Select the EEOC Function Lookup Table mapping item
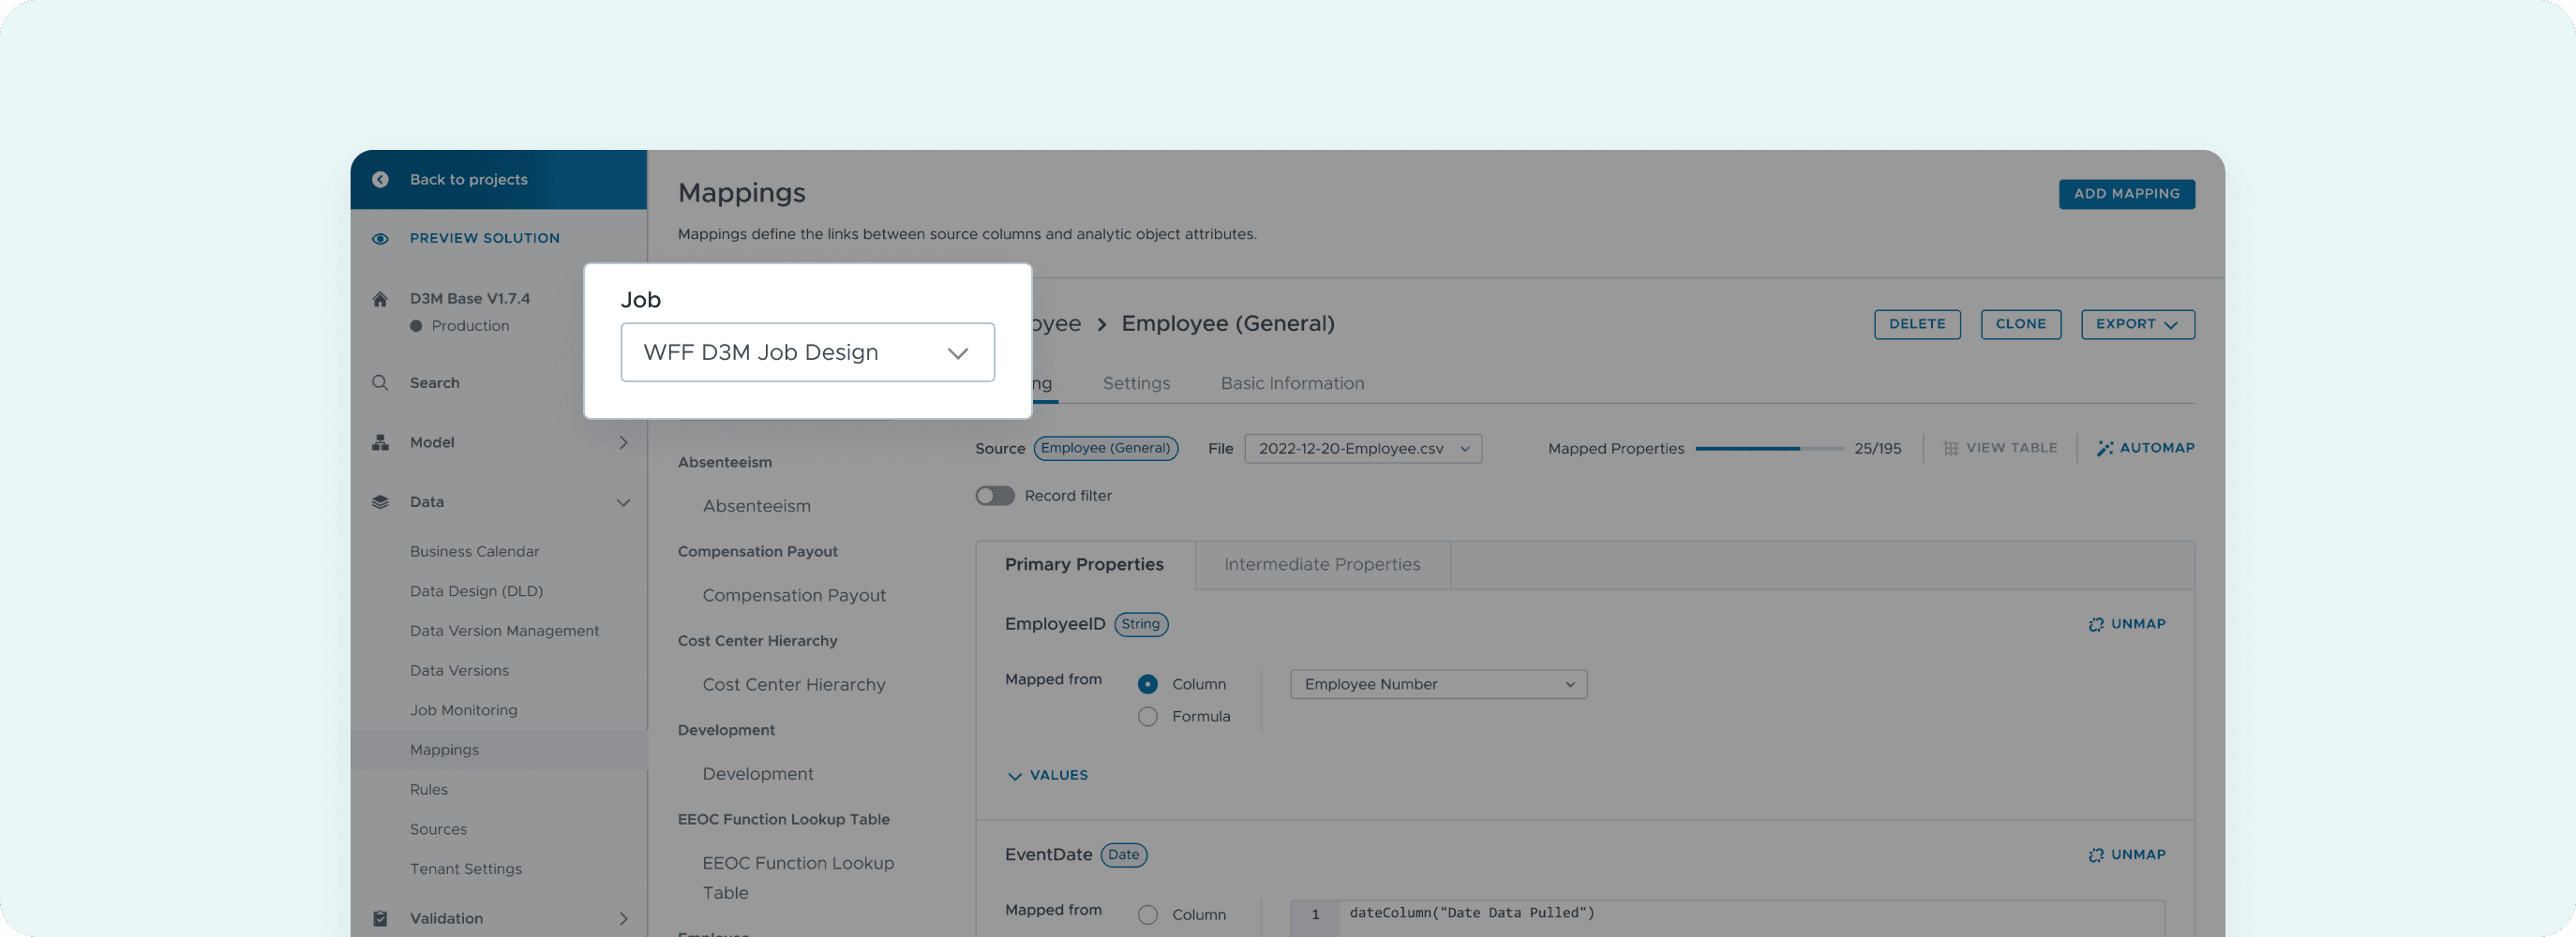Screen dimensions: 2576x937 tap(798, 878)
